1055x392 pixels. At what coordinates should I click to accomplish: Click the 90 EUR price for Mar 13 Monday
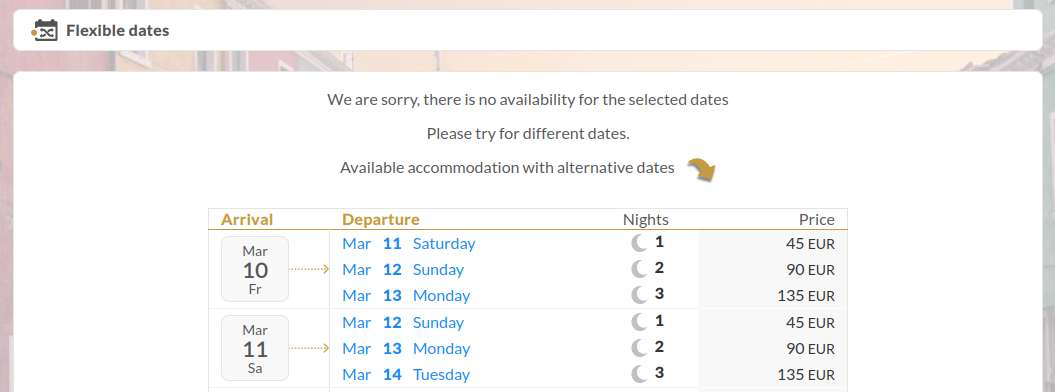pyautogui.click(x=810, y=349)
